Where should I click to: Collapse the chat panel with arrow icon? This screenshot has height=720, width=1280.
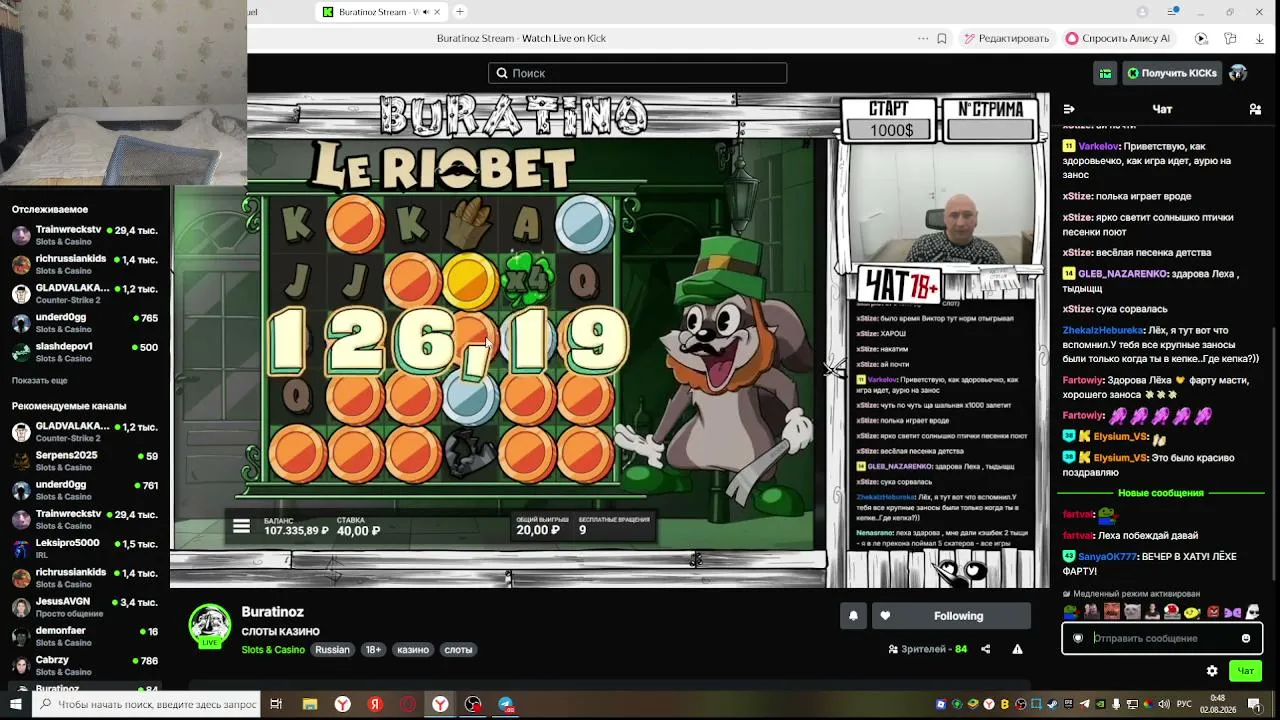[x=1069, y=109]
